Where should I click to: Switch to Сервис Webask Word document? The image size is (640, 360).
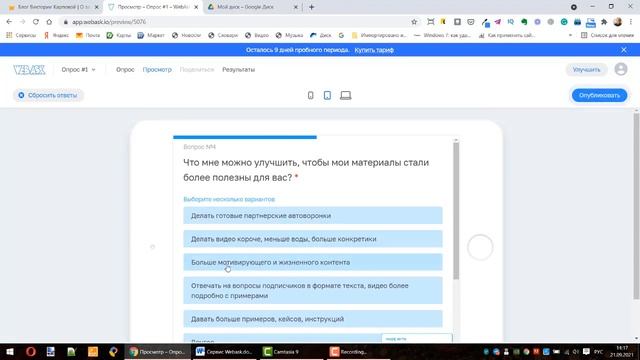tap(224, 351)
